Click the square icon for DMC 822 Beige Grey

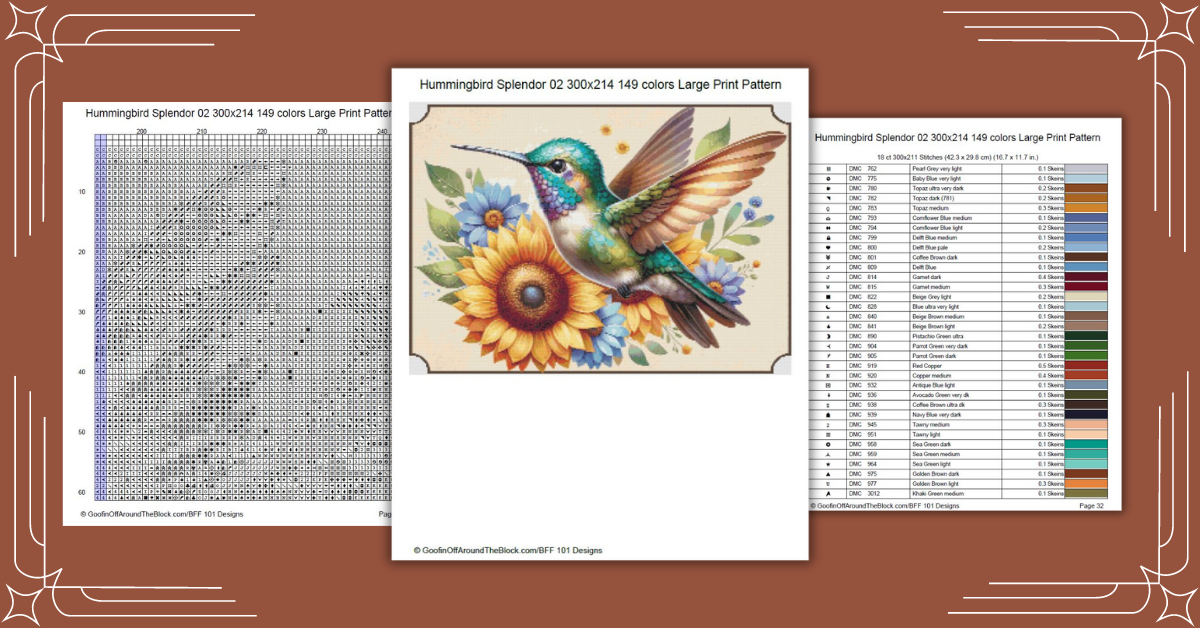828,297
